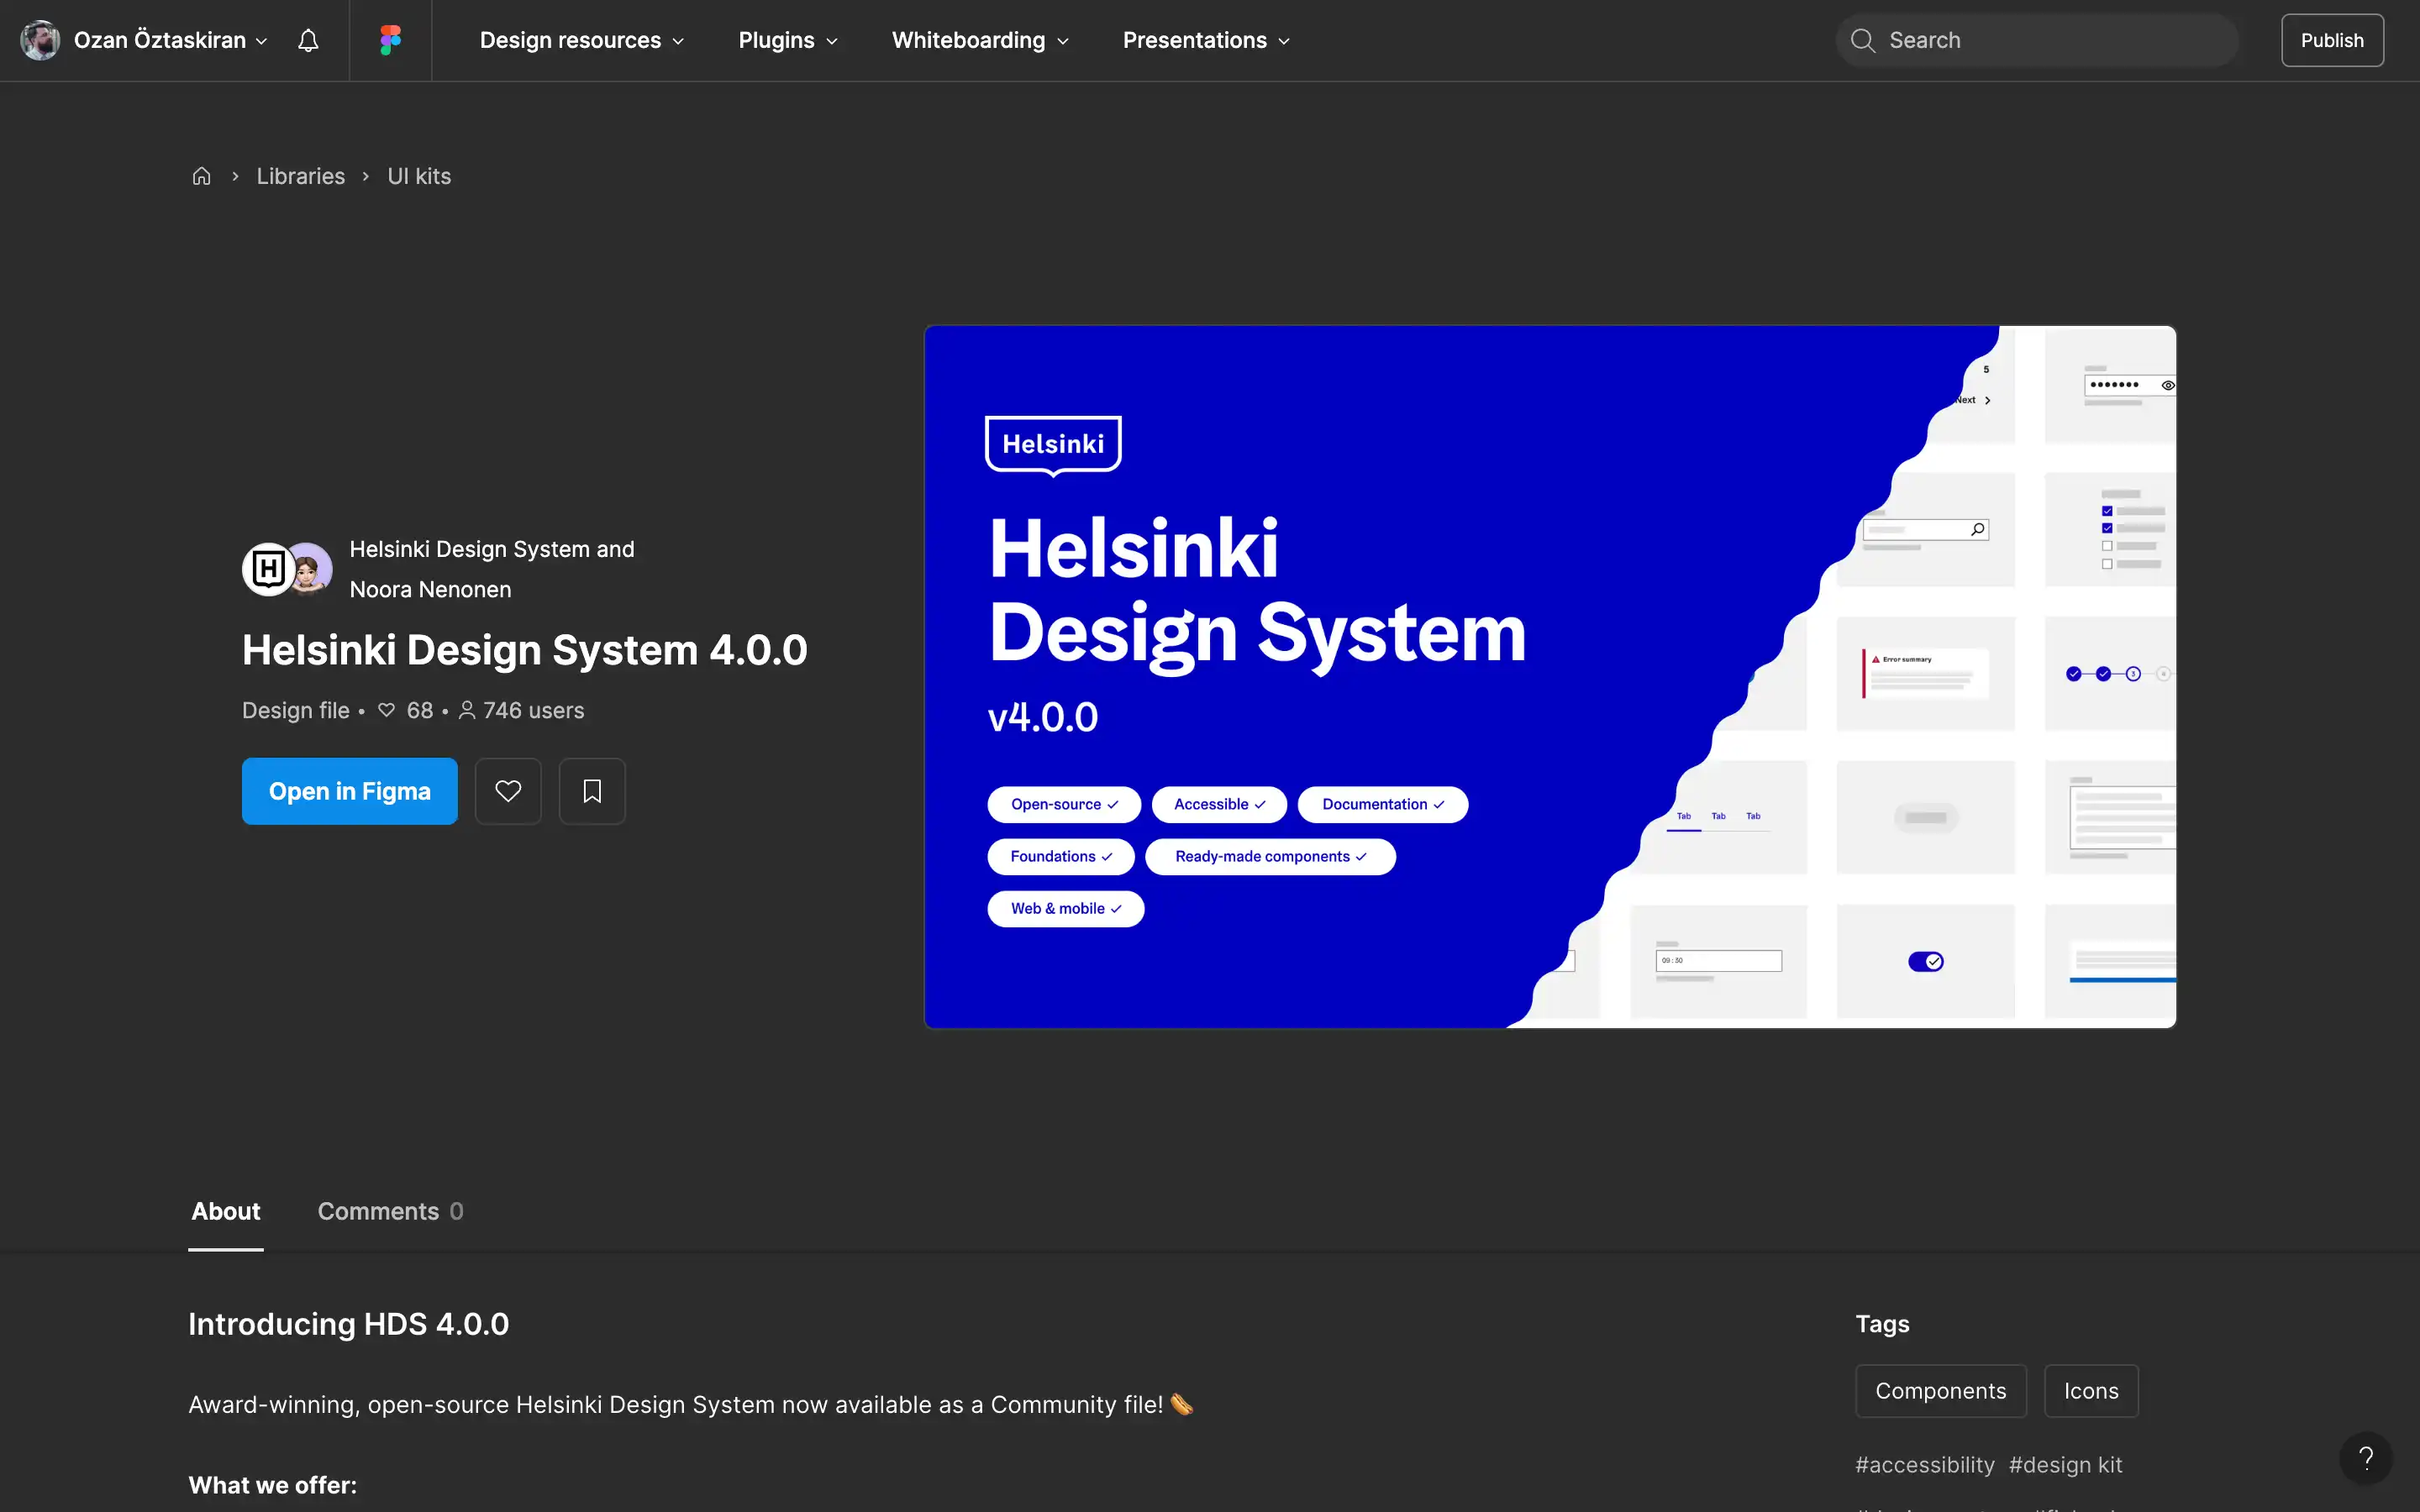Click the users icon beside 746 users
Screen dimensions: 2420x1512
click(x=467, y=710)
